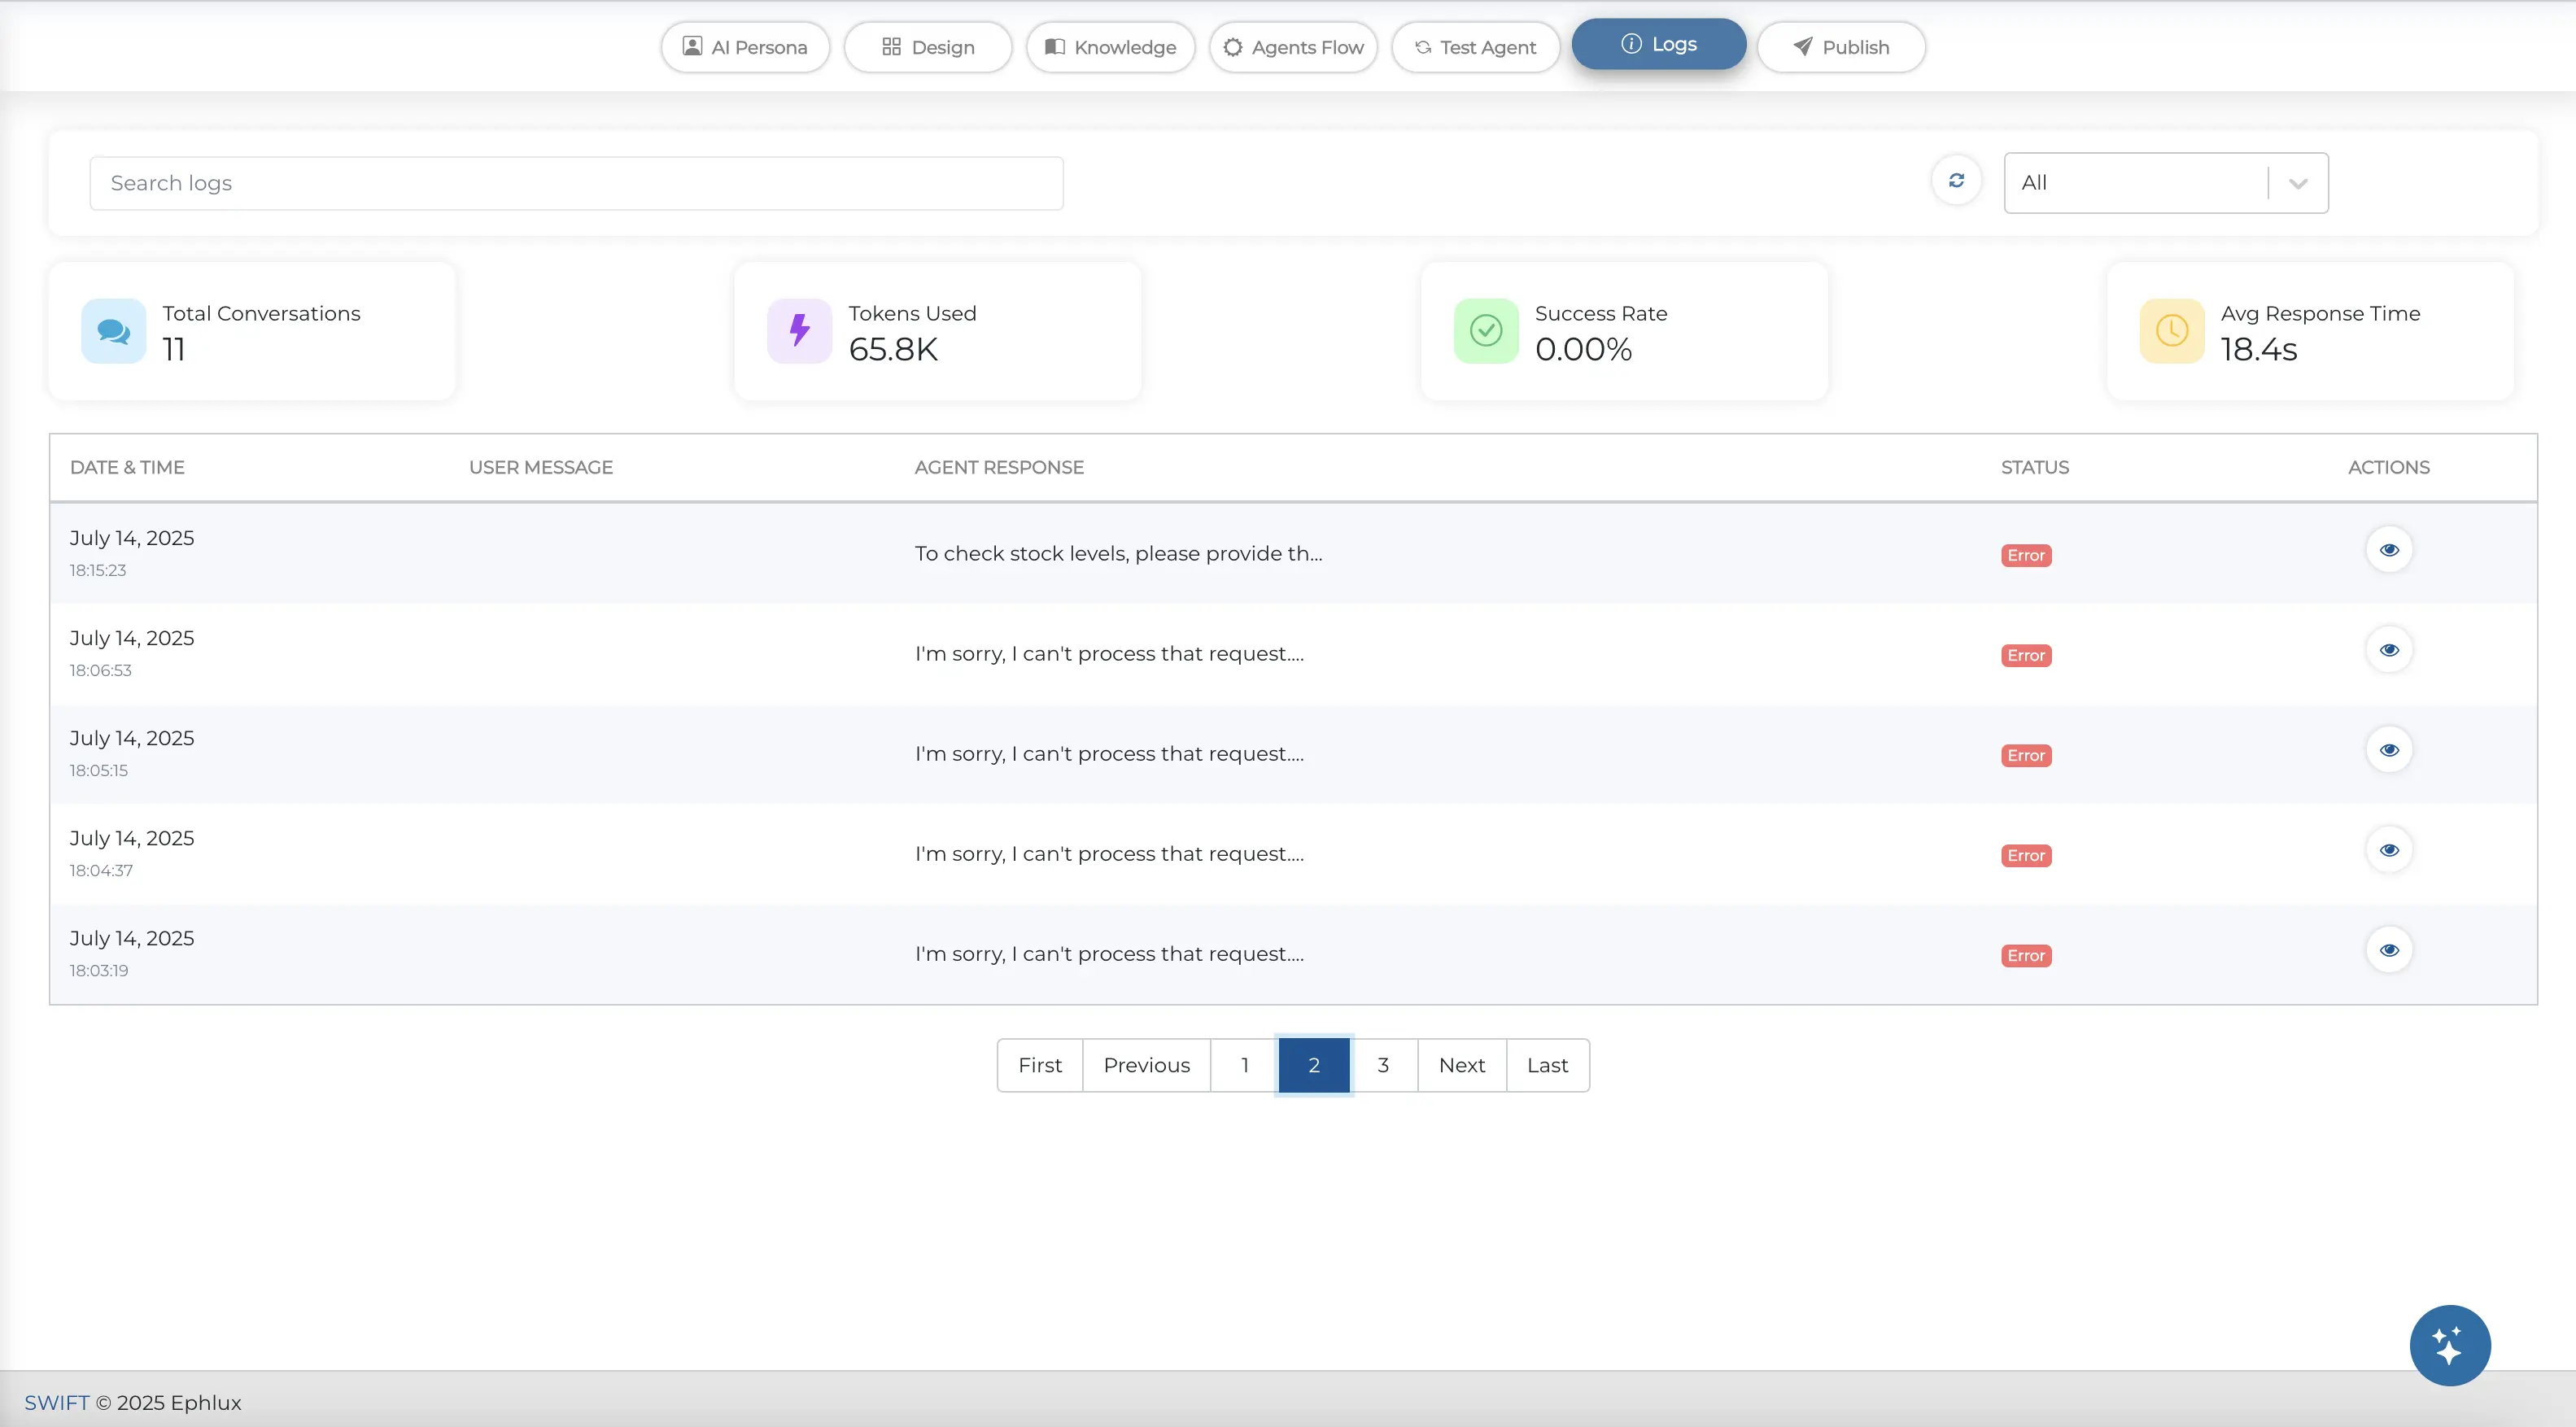Switch to the AI Persona tab
Screen dimensions: 2576x1427
745,47
